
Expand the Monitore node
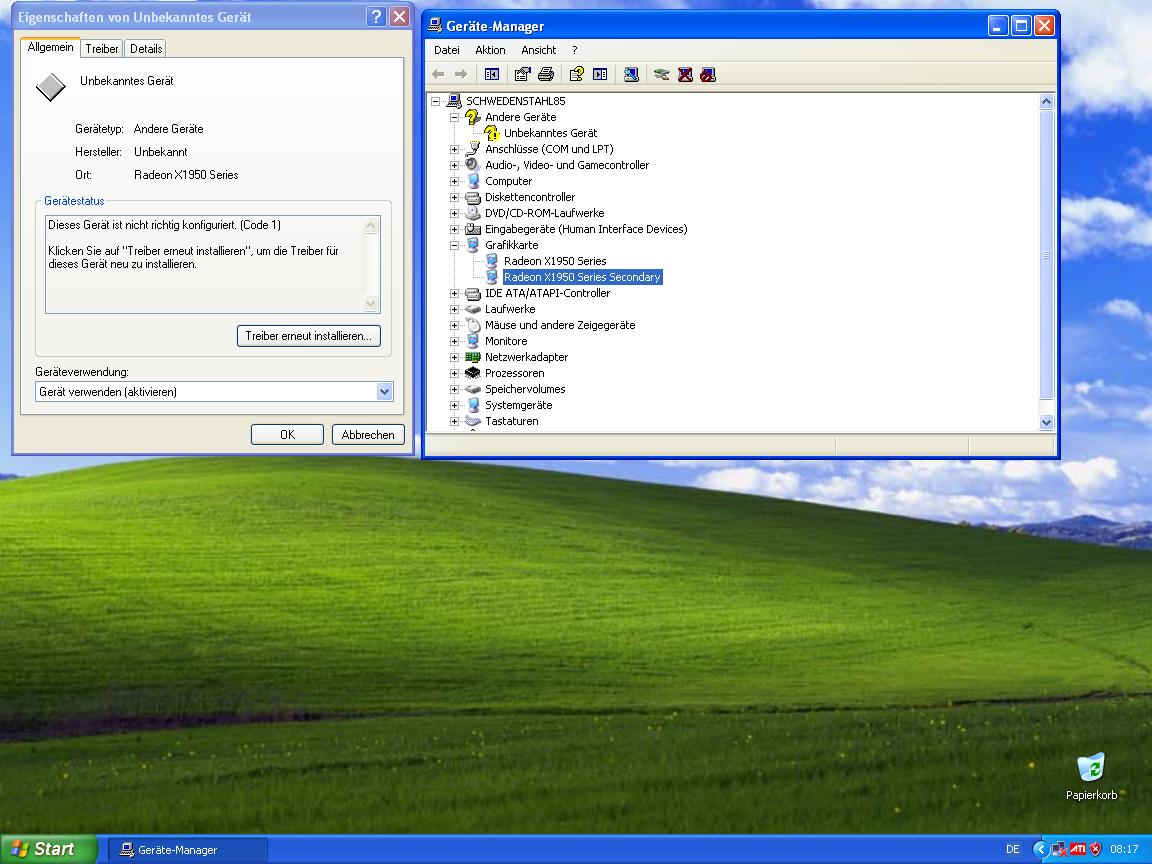coord(454,342)
